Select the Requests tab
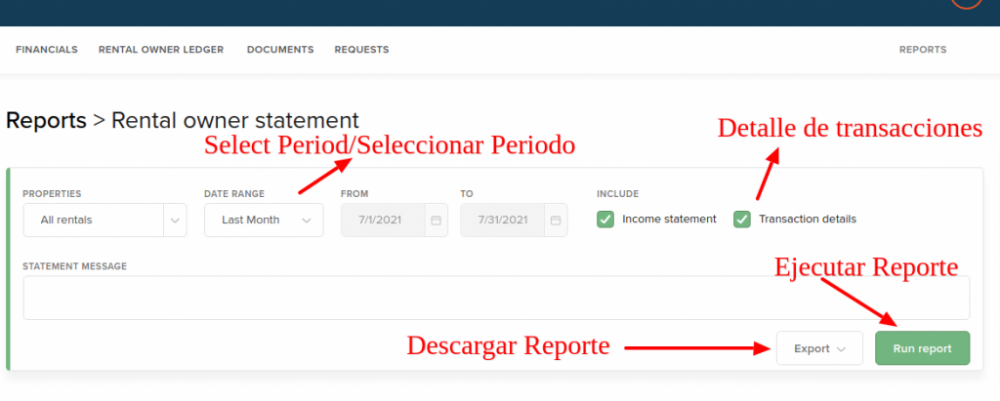Image resolution: width=1000 pixels, height=401 pixels. click(x=361, y=50)
